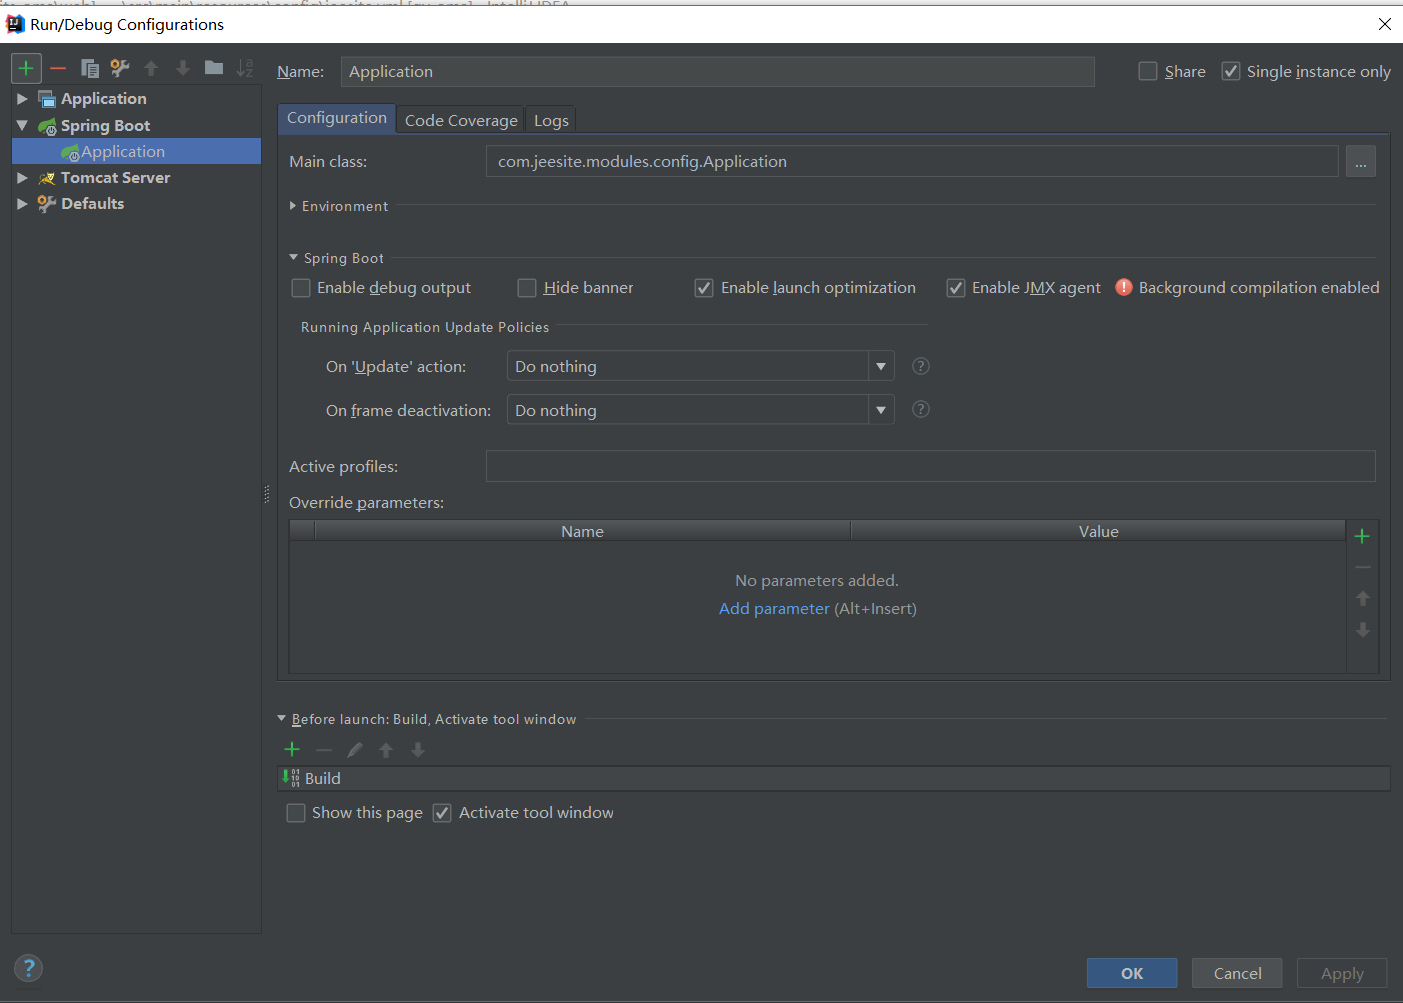Screen dimensions: 1403x1003
Task: Click the panel splitter grip handle
Action: 267,494
